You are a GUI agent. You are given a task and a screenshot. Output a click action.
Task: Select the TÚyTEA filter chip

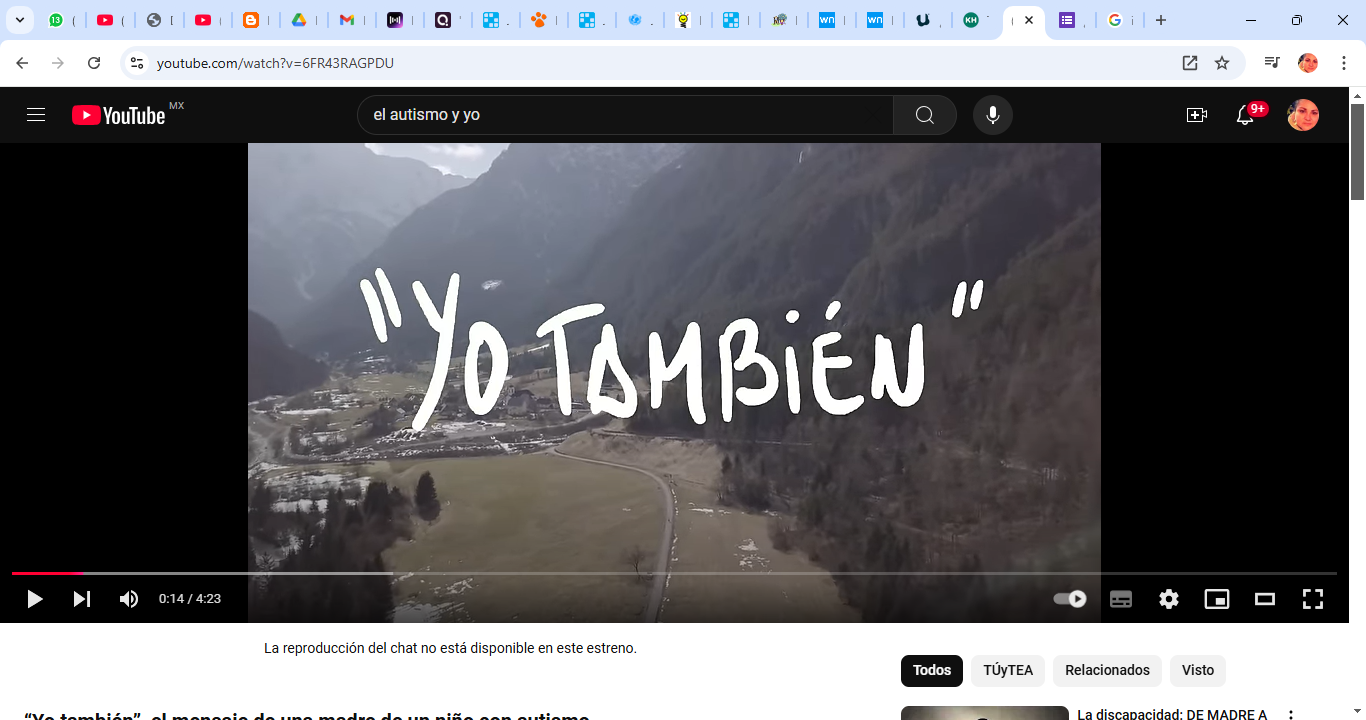tap(1008, 670)
